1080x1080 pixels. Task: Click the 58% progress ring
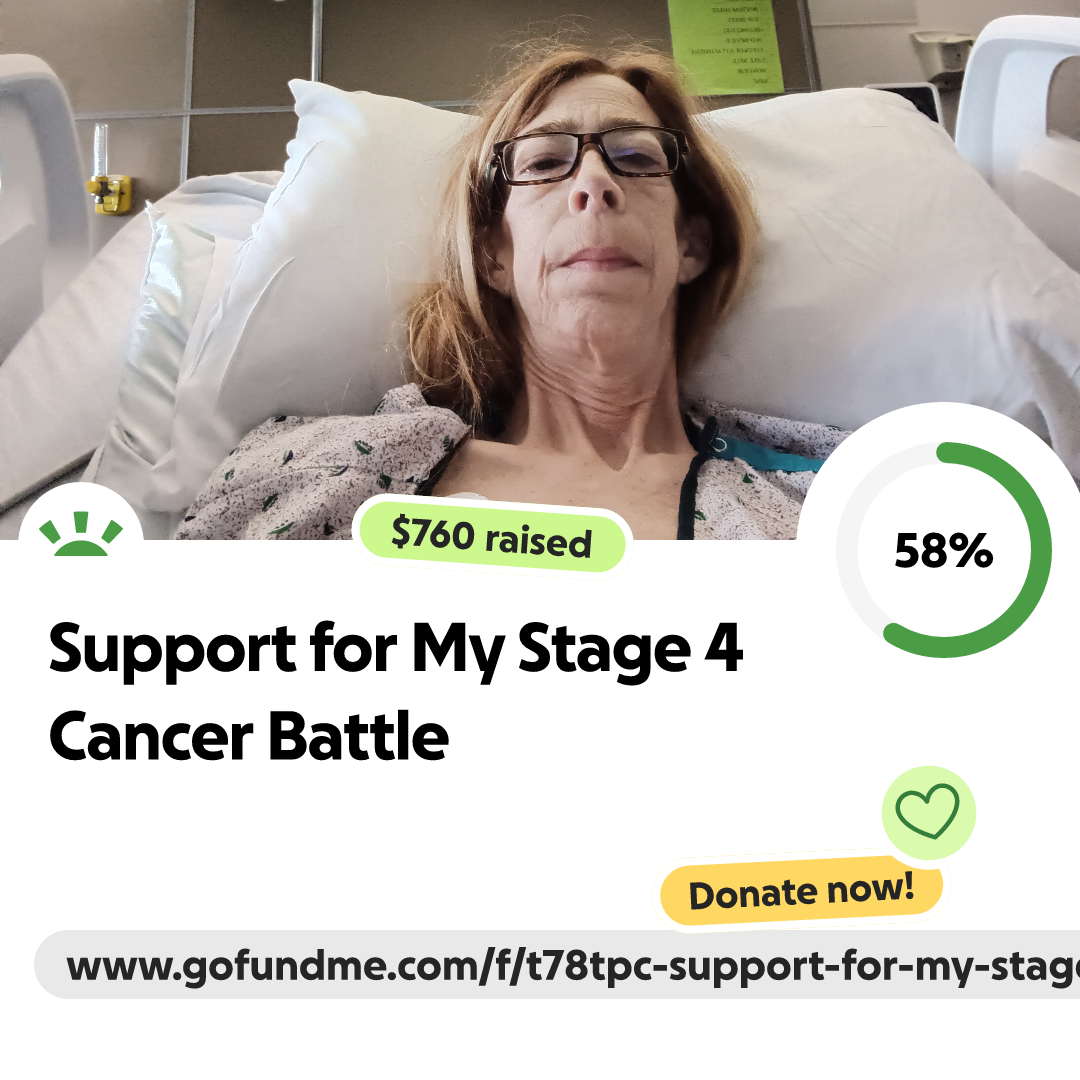(944, 550)
